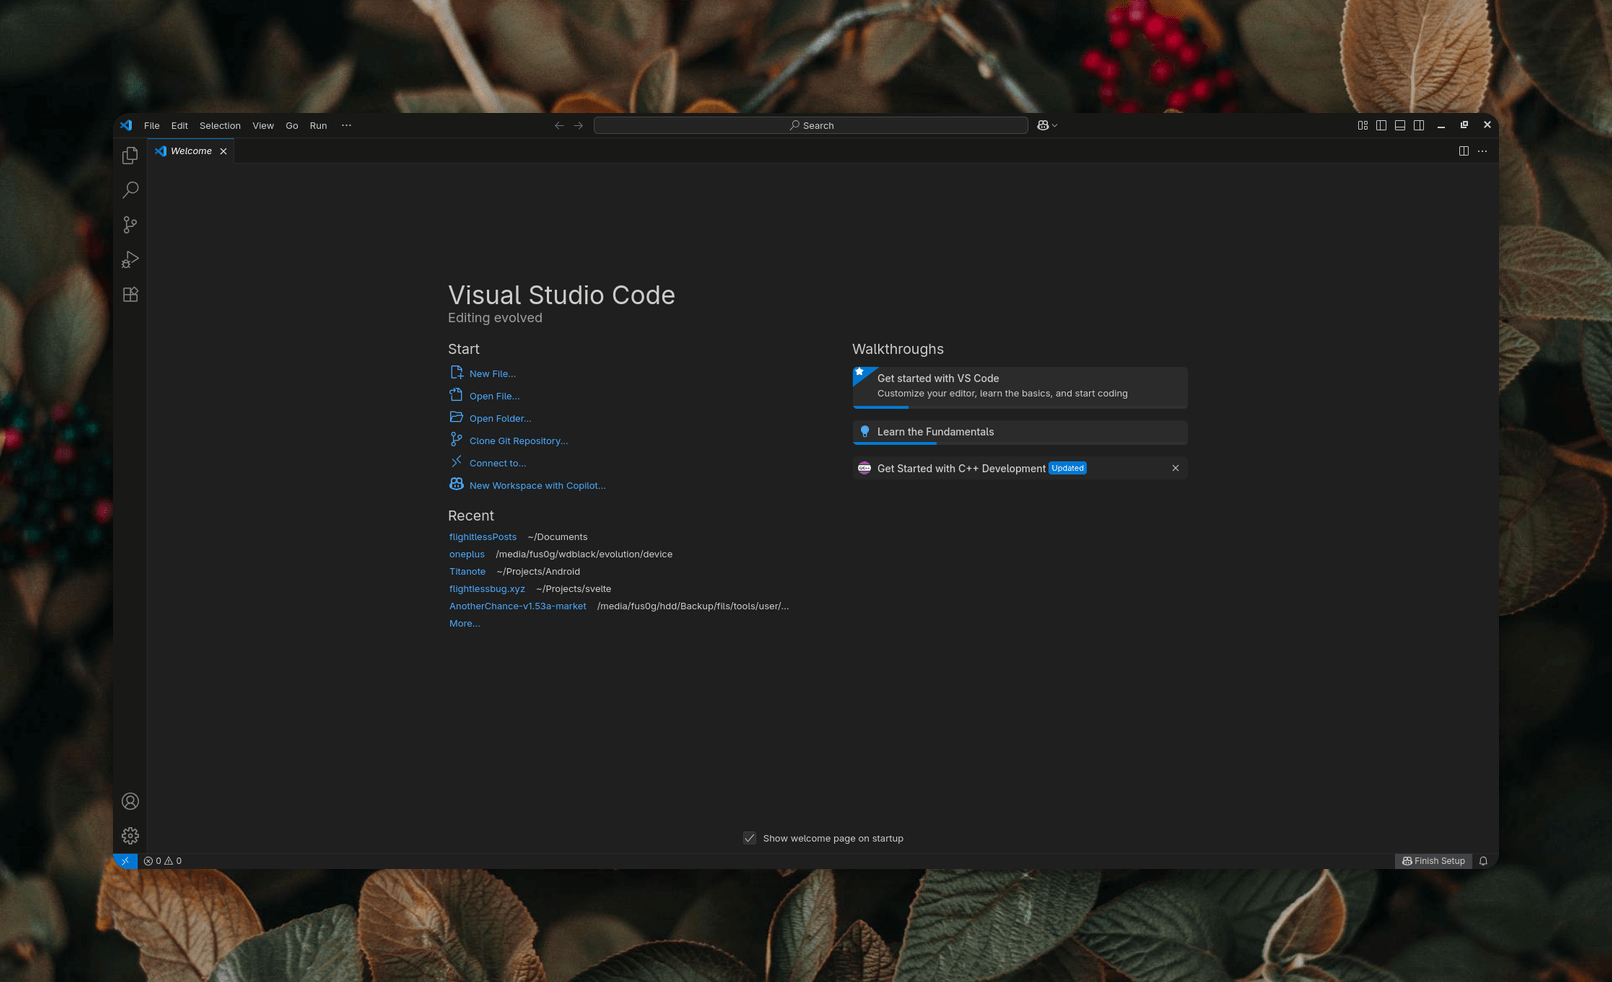Split the editor to the right

tap(1463, 151)
